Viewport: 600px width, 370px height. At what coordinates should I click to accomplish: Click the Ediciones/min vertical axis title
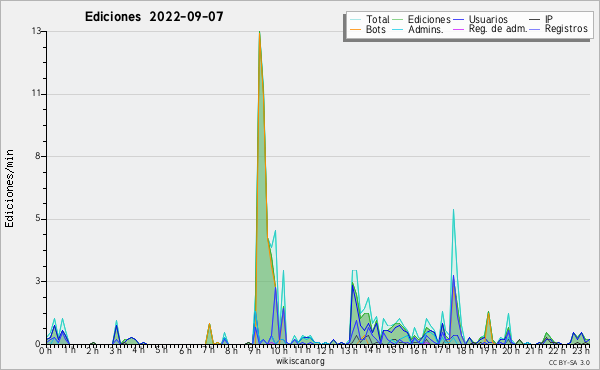tap(9, 188)
